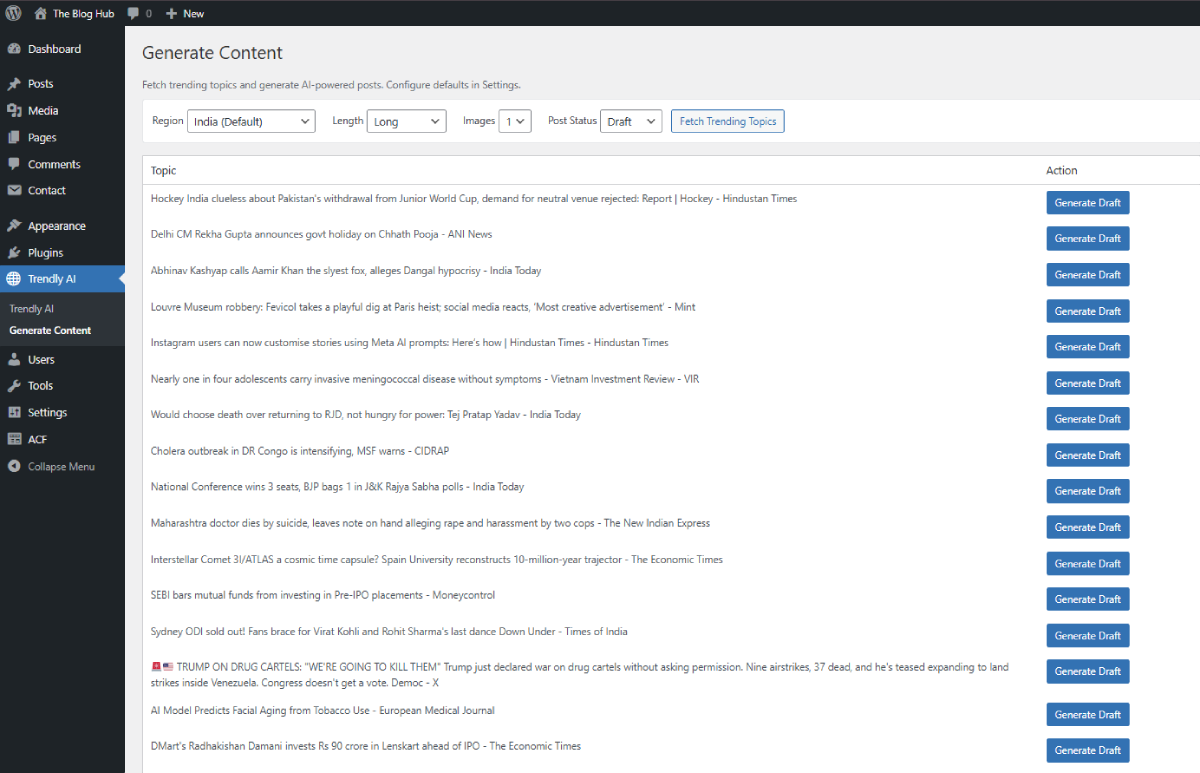Select the Posts pushpin icon in sidebar
The height and width of the screenshot is (773, 1200).
point(16,84)
